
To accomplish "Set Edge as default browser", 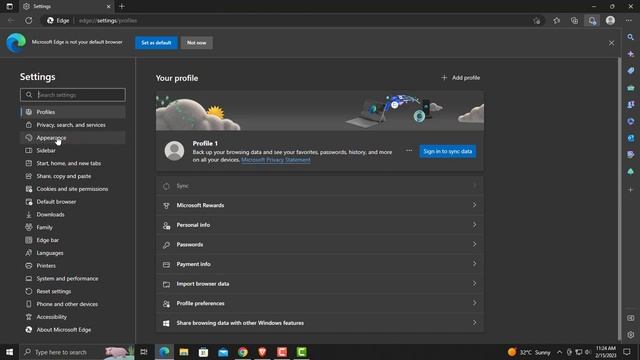I will coord(156,42).
